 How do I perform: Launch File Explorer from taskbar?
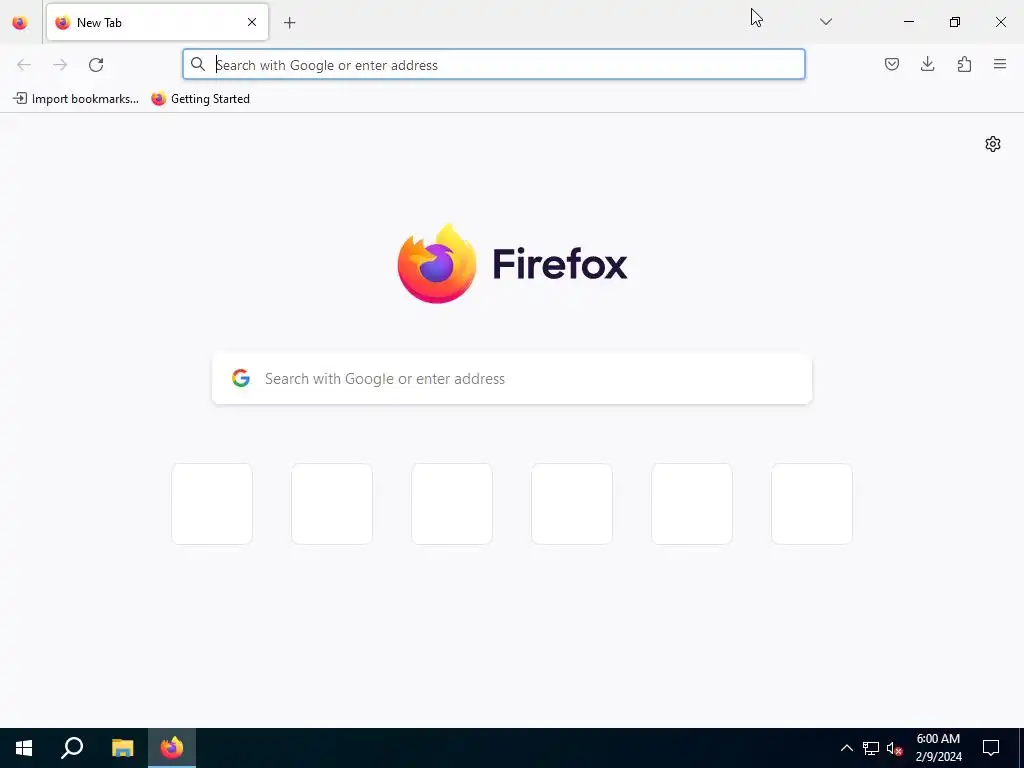(122, 748)
